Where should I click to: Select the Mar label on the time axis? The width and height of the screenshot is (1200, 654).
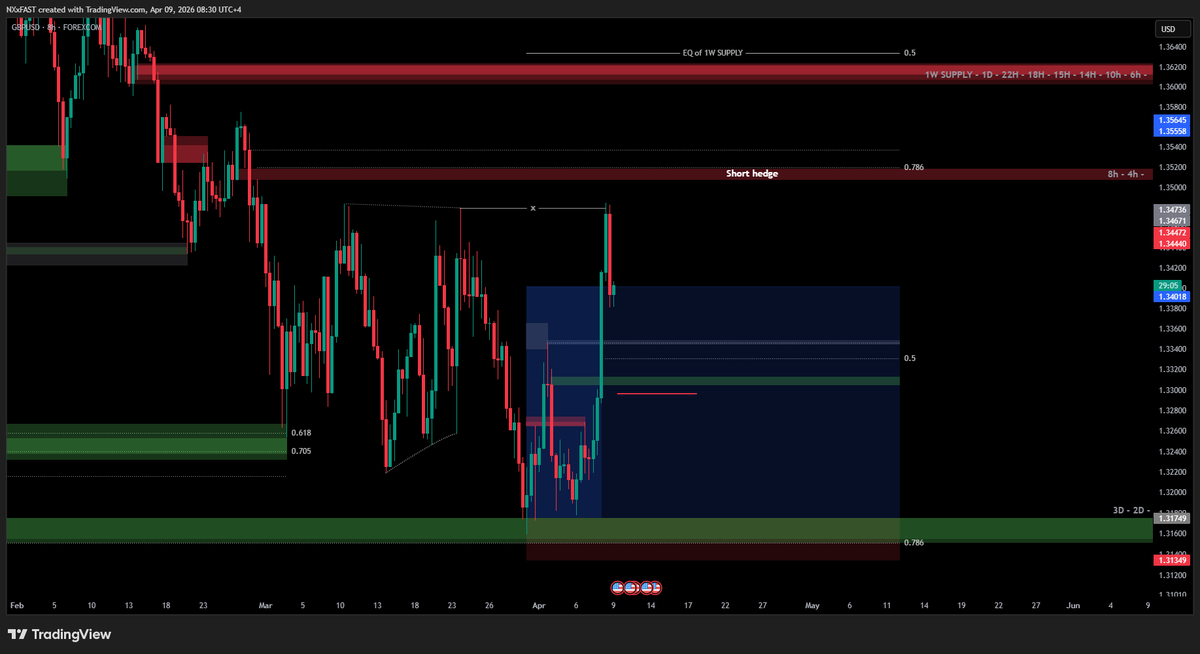point(265,606)
